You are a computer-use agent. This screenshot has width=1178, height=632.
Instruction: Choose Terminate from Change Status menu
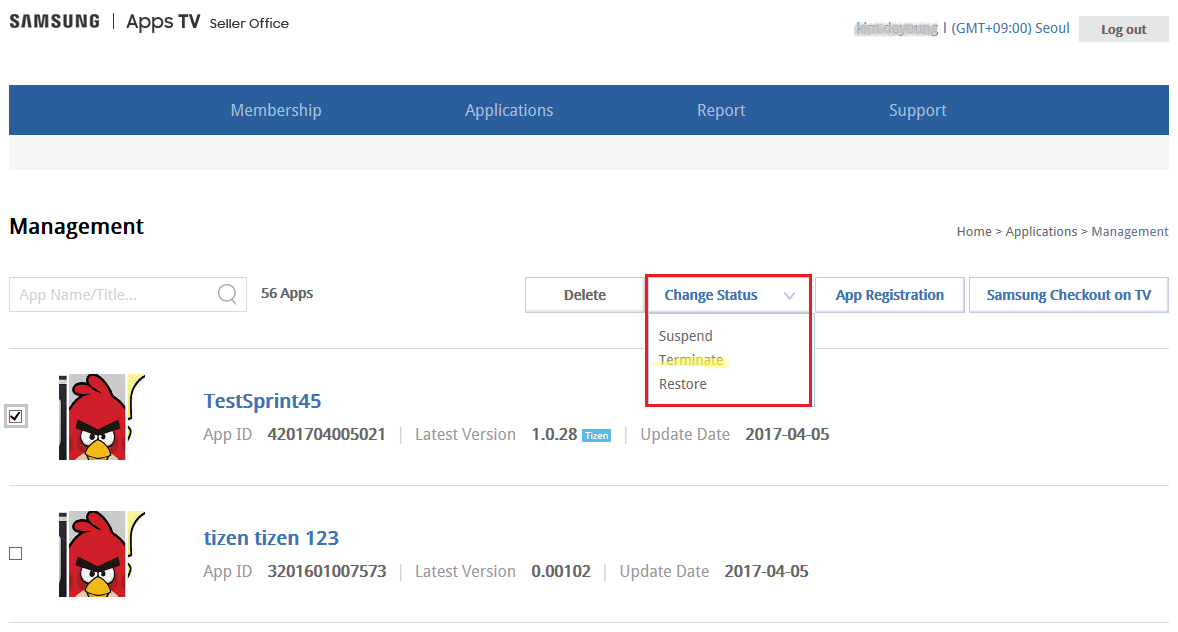coord(690,360)
